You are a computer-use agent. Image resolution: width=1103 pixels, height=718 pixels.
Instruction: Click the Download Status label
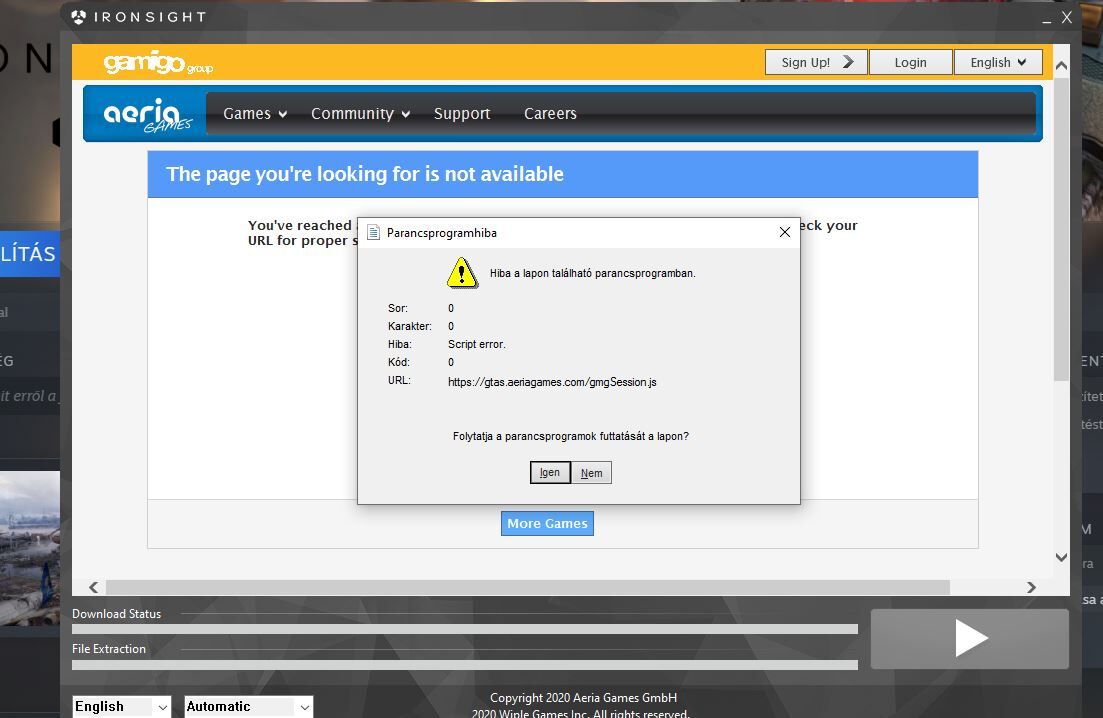(116, 613)
